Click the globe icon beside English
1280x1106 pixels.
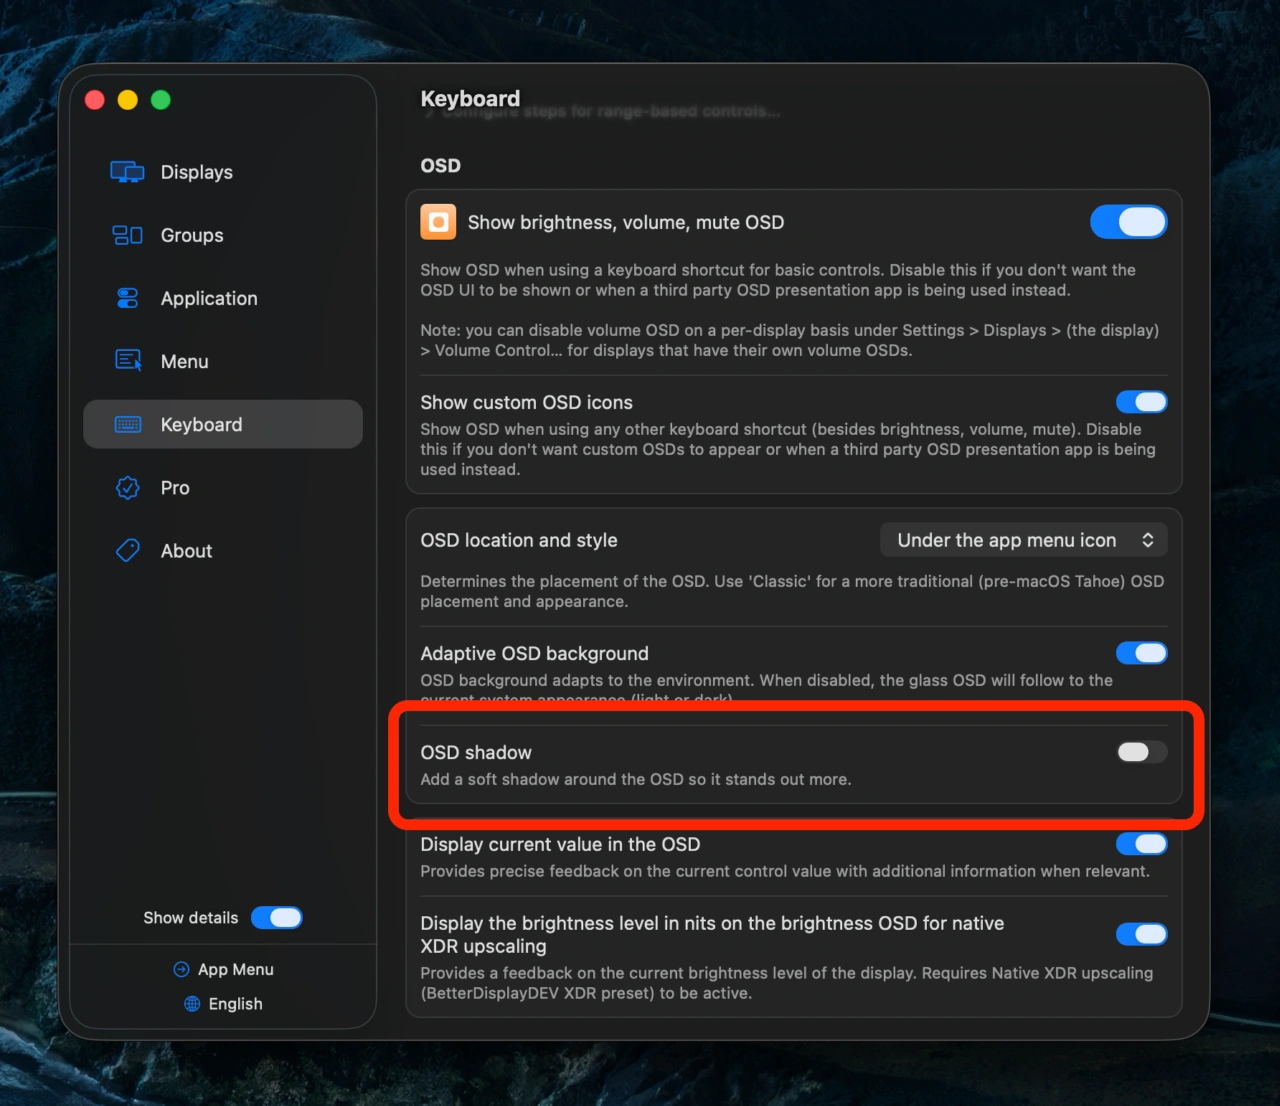tap(192, 1004)
